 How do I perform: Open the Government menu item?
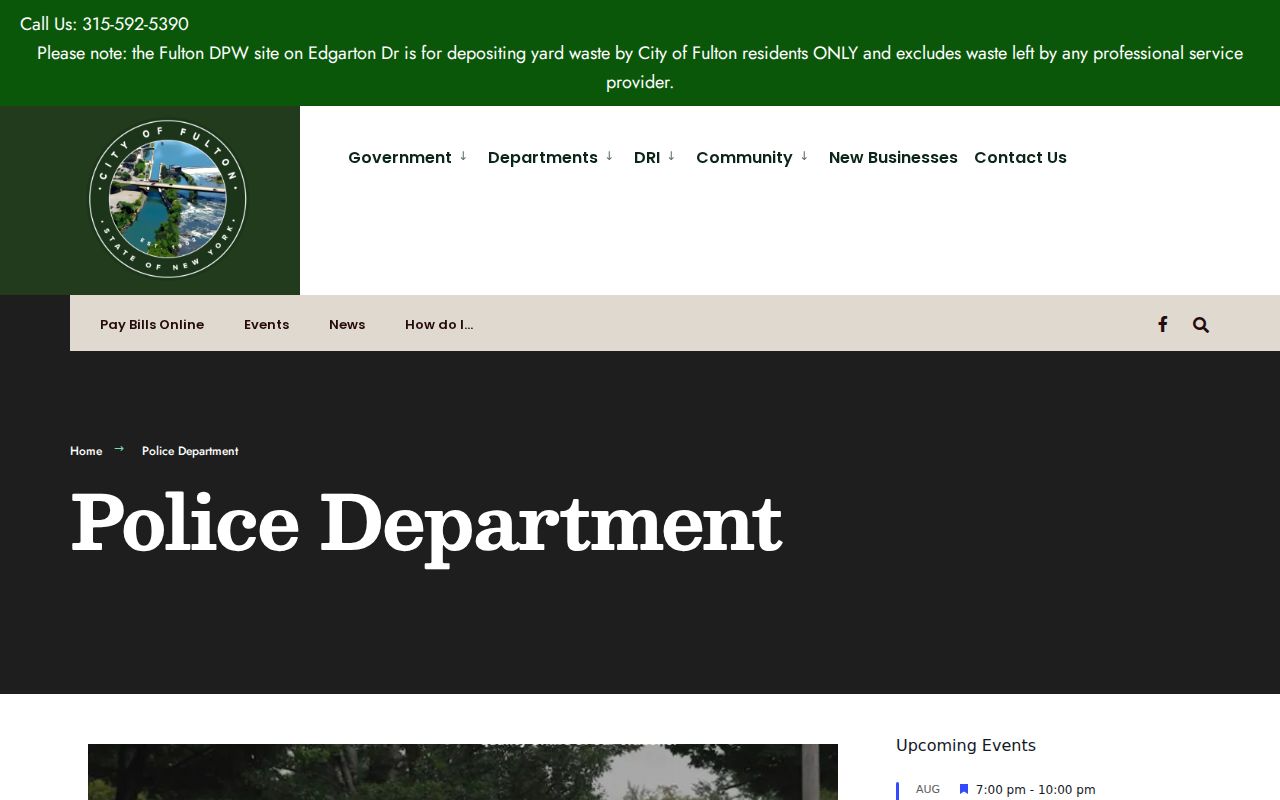click(x=400, y=157)
